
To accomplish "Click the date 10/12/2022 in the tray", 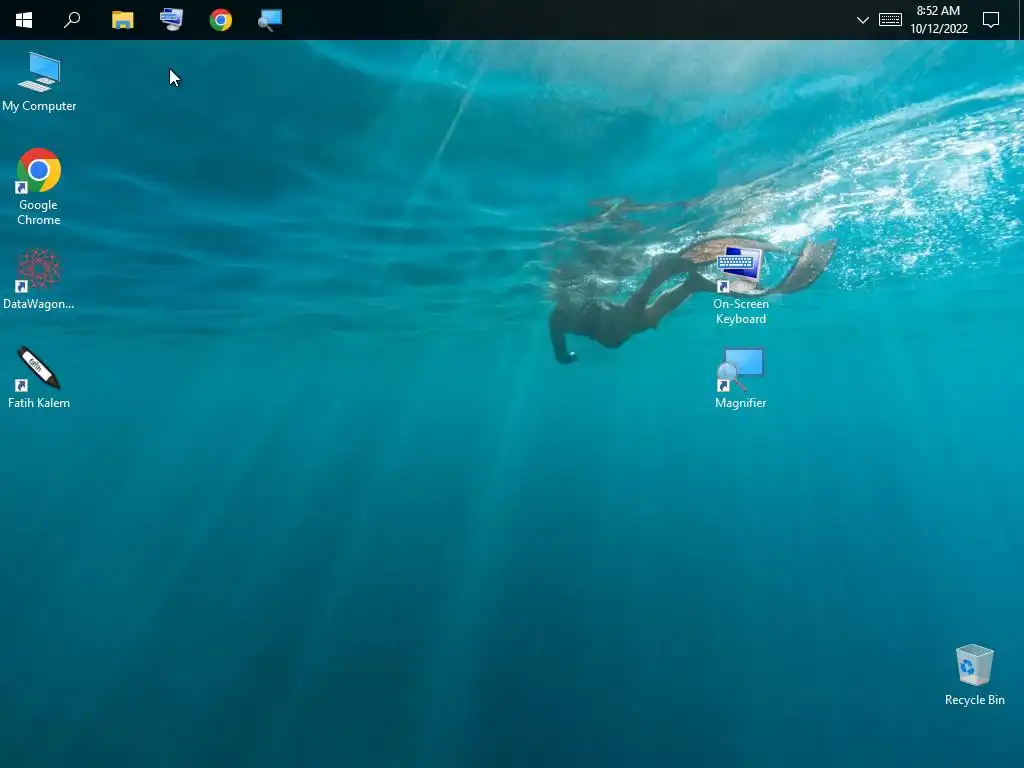I will tap(938, 29).
